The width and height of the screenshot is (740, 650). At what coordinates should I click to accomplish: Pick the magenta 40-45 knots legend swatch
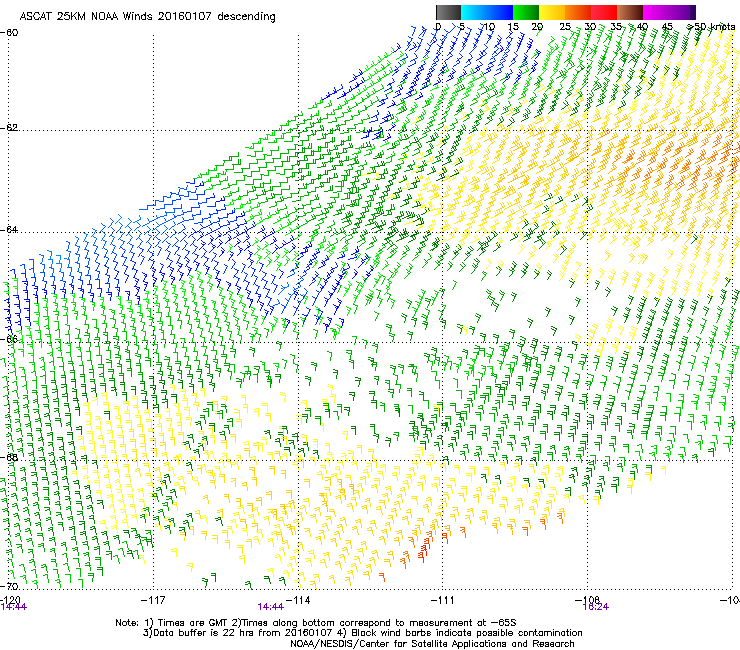[656, 12]
